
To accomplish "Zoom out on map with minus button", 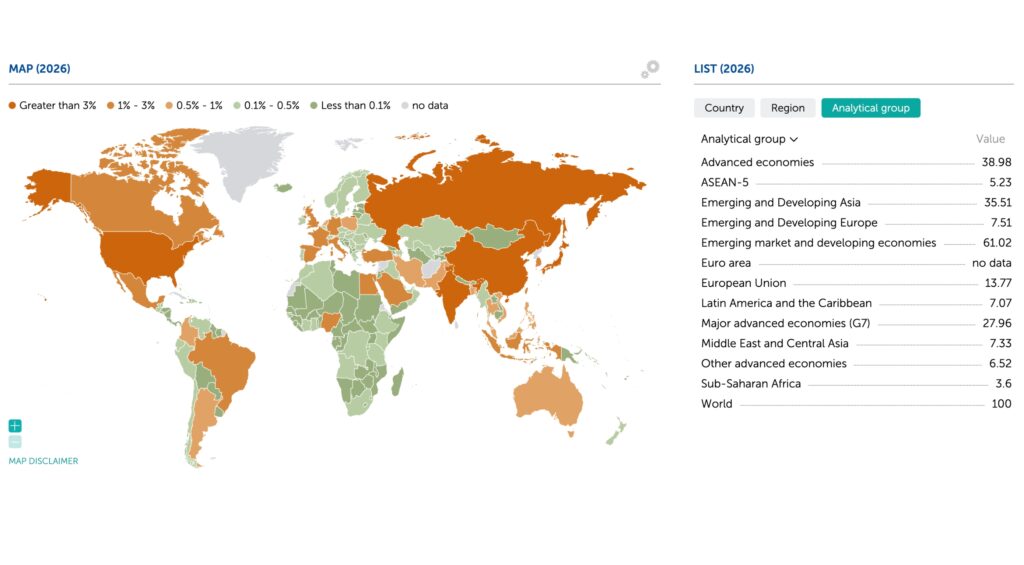I will [15, 441].
